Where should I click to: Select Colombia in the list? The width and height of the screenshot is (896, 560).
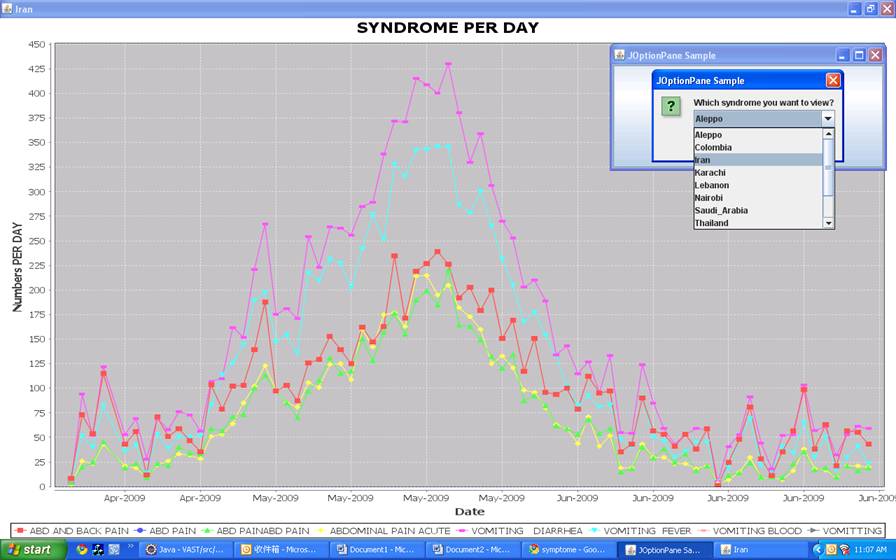(x=713, y=148)
